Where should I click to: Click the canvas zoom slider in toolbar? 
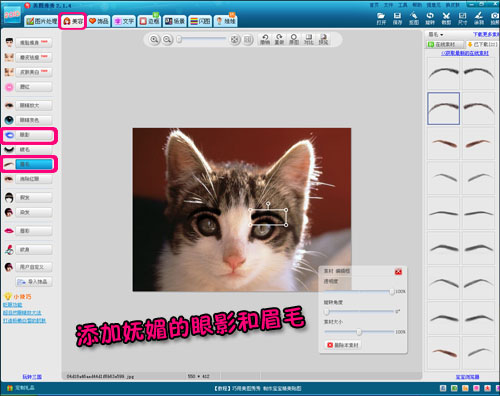202,40
